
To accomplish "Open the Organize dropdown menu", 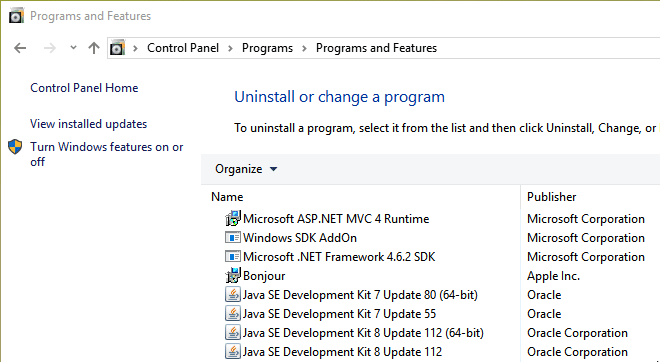I will (x=246, y=169).
